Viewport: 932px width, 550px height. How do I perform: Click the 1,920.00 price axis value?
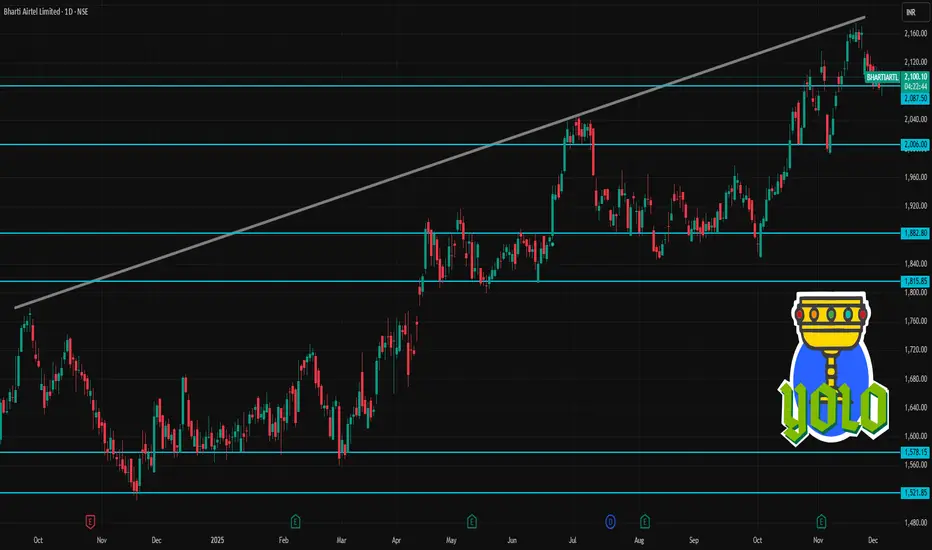click(x=915, y=206)
